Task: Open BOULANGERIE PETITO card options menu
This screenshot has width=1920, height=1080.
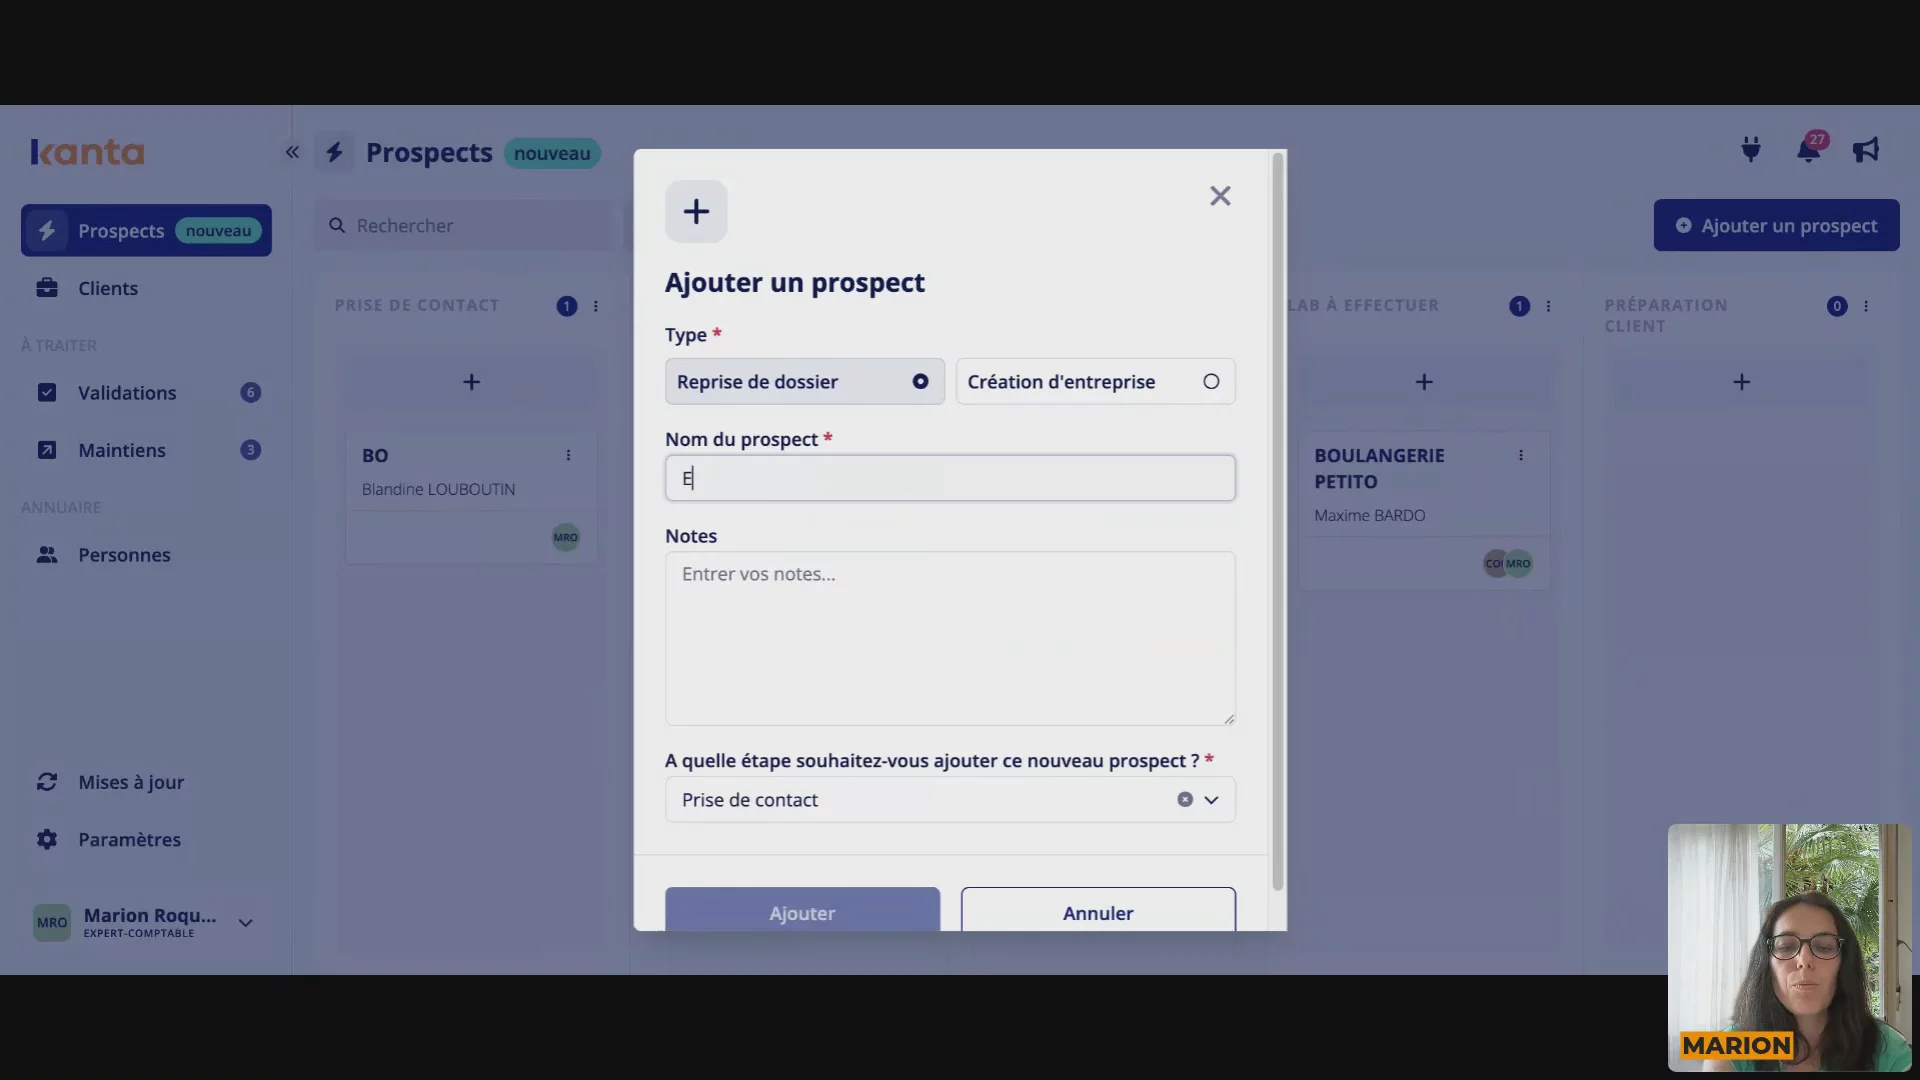Action: pos(1521,455)
